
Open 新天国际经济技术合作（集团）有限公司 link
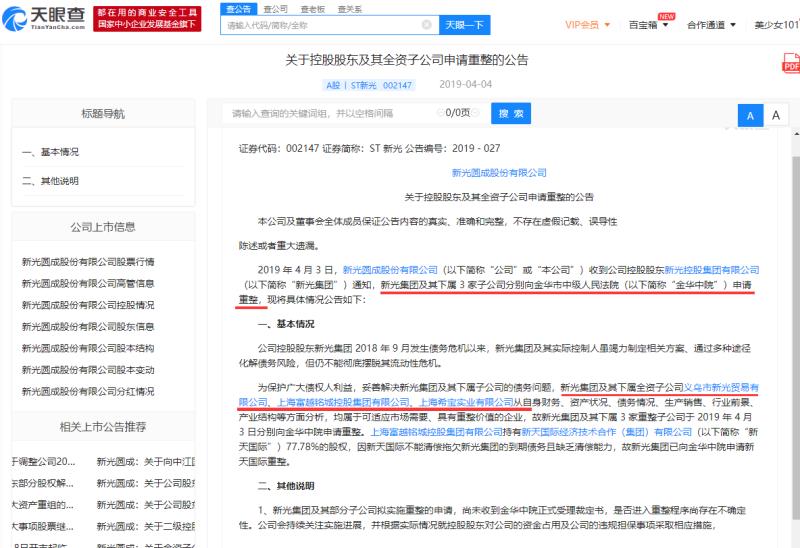coord(606,432)
